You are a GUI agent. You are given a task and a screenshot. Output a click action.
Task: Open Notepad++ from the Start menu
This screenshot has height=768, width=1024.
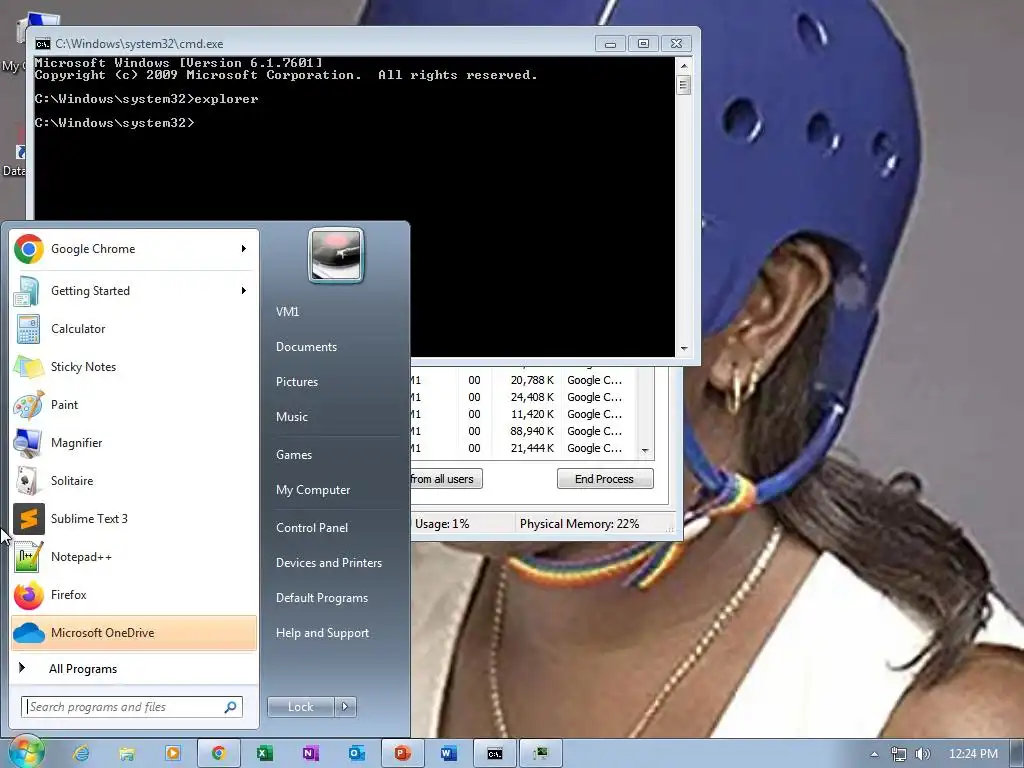[134, 556]
